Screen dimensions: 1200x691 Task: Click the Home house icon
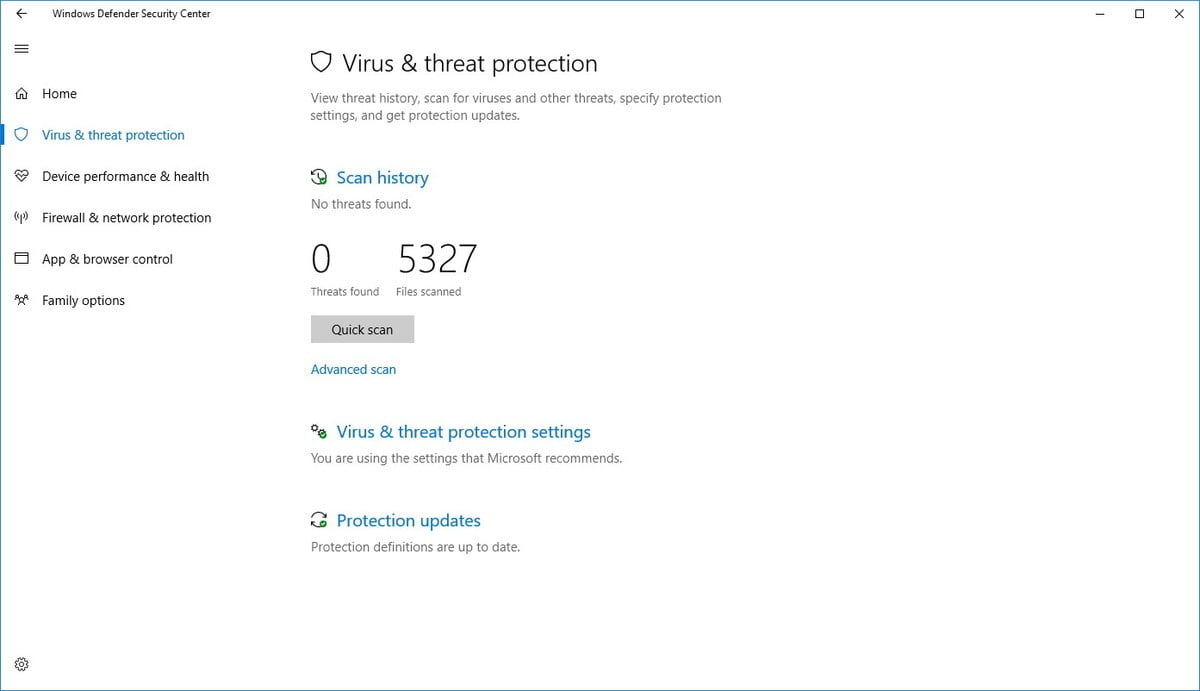[x=22, y=94]
